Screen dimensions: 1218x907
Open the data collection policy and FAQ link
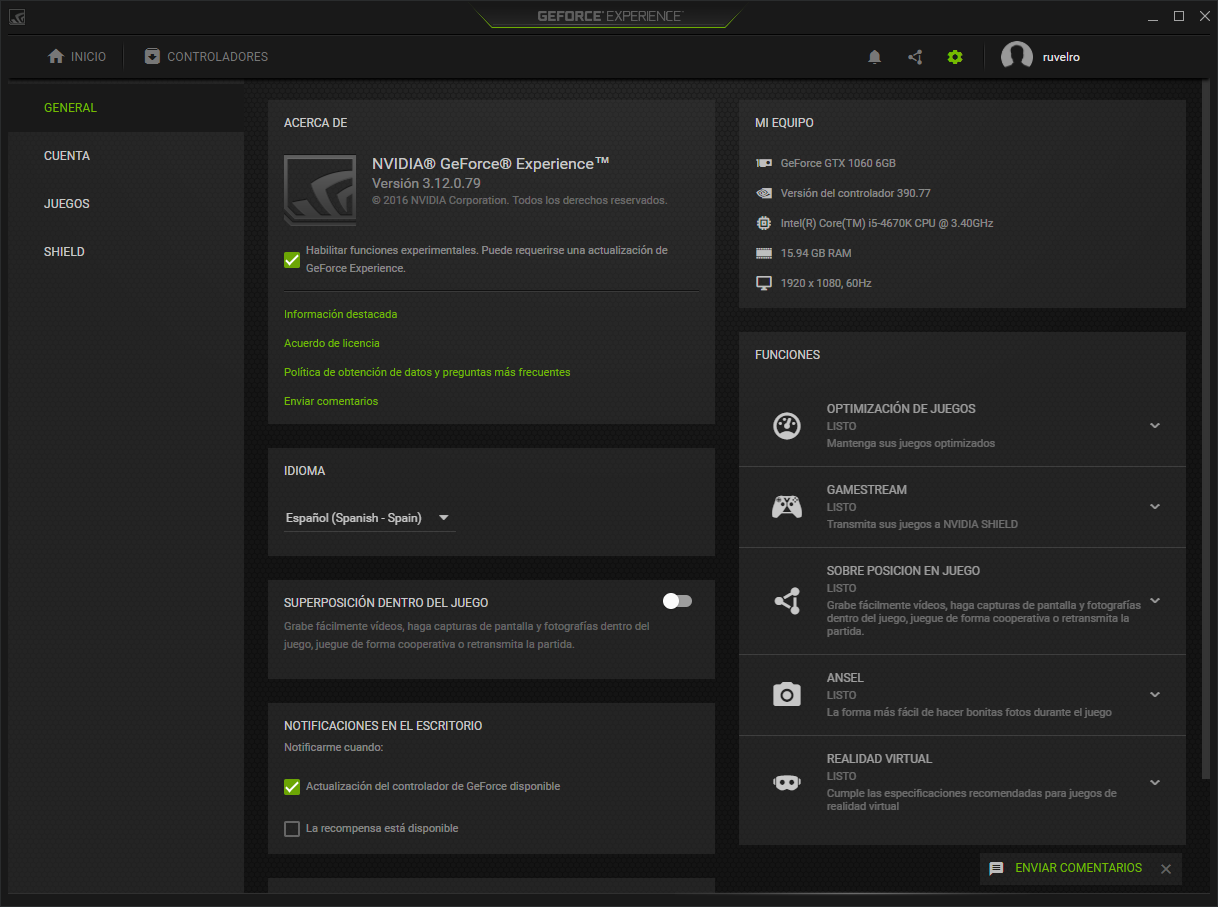(x=427, y=372)
